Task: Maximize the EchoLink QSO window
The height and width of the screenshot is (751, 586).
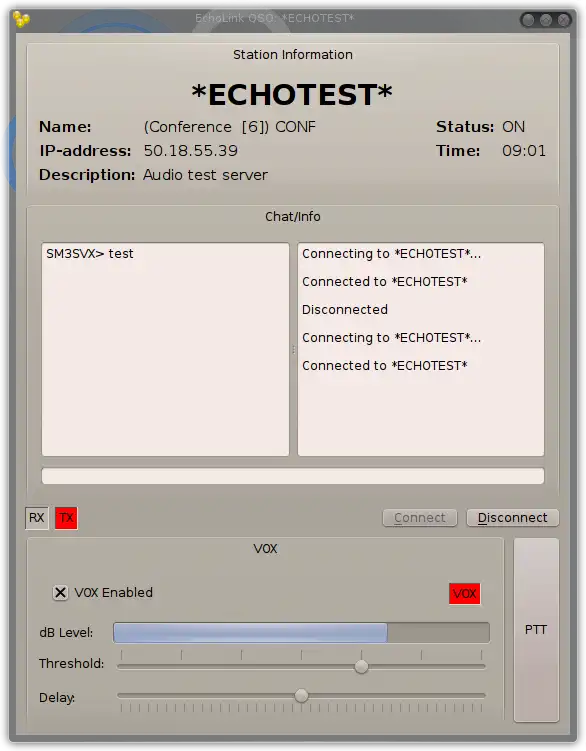Action: tap(546, 20)
